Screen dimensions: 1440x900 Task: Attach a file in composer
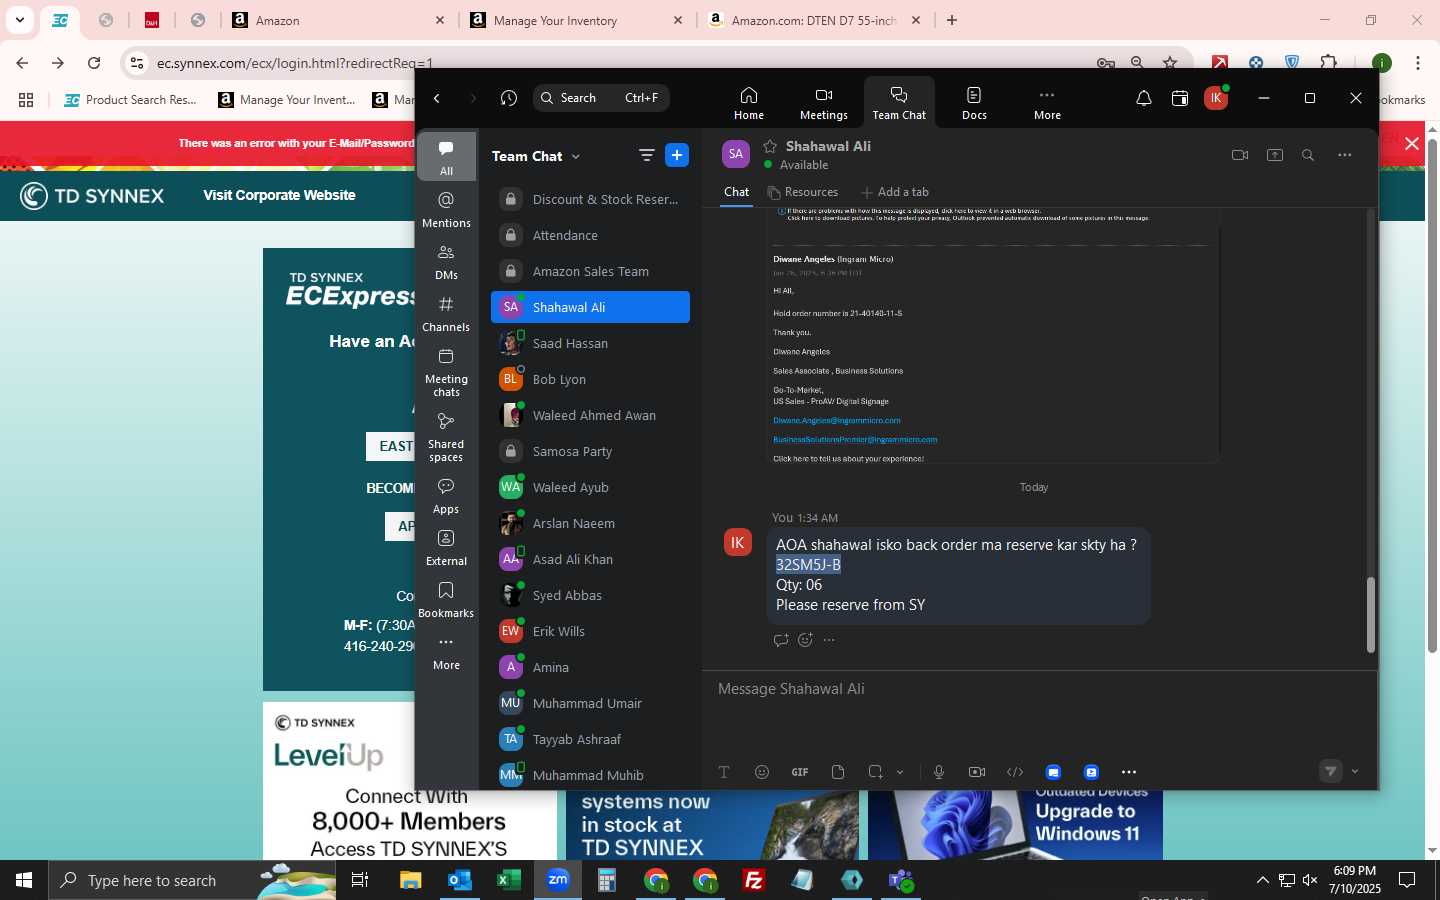coord(838,772)
